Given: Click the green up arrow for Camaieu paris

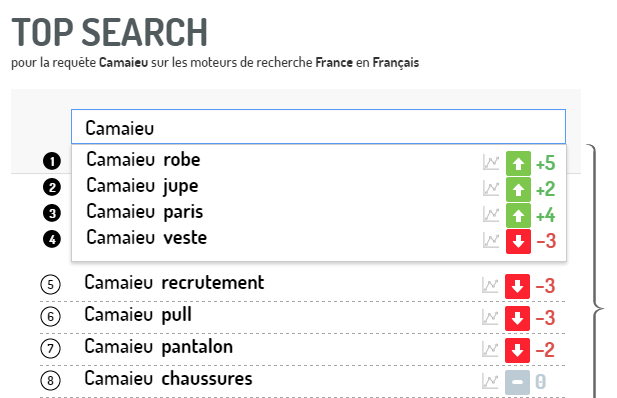Looking at the screenshot, I should (518, 215).
